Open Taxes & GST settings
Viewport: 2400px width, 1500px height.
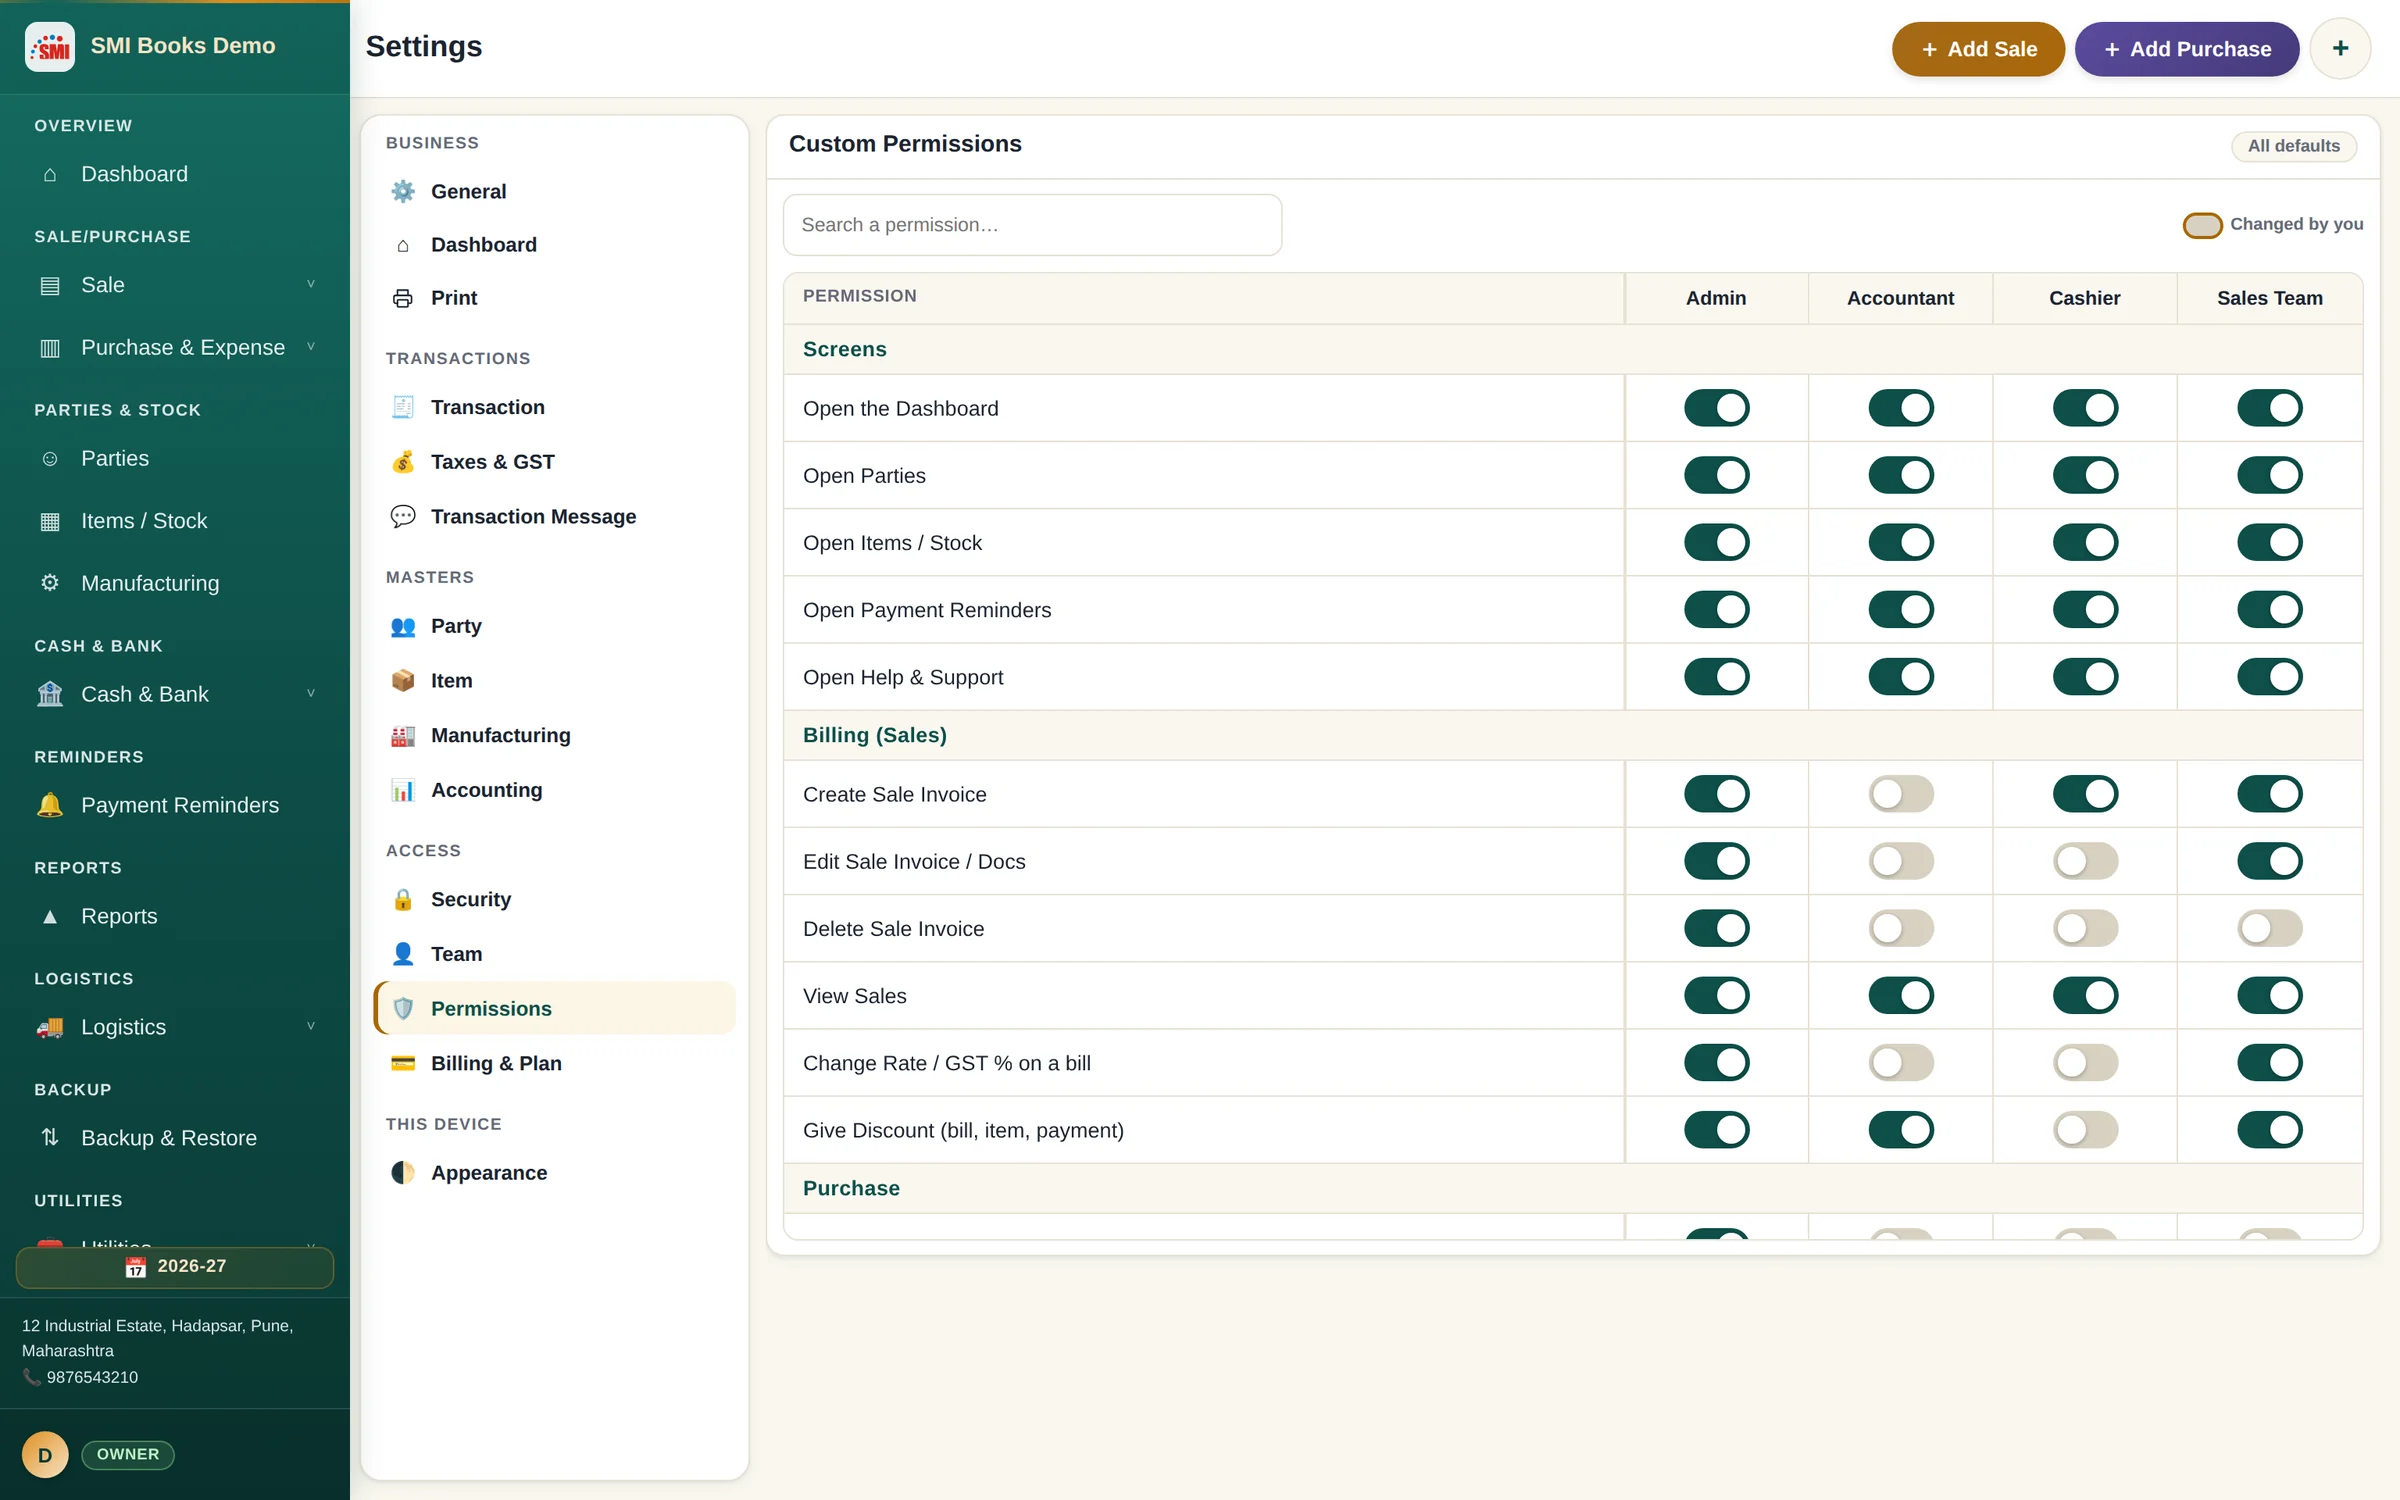tap(554, 462)
